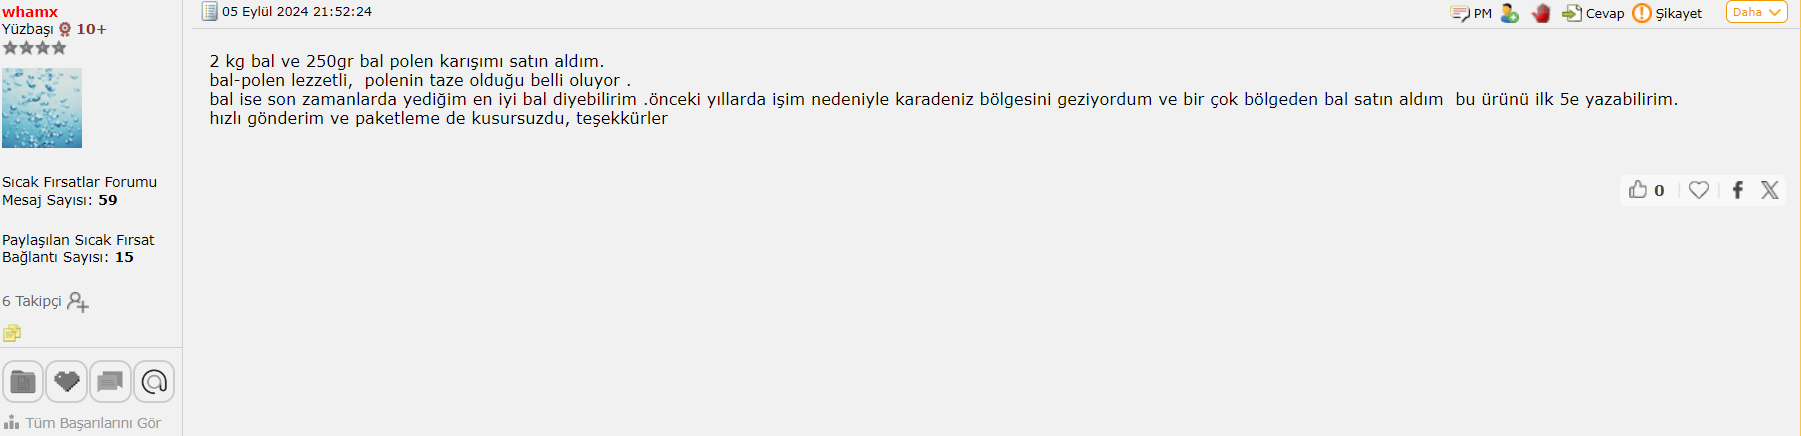Click the yellow notes icon
Viewport: 1801px width, 436px height.
(x=12, y=333)
